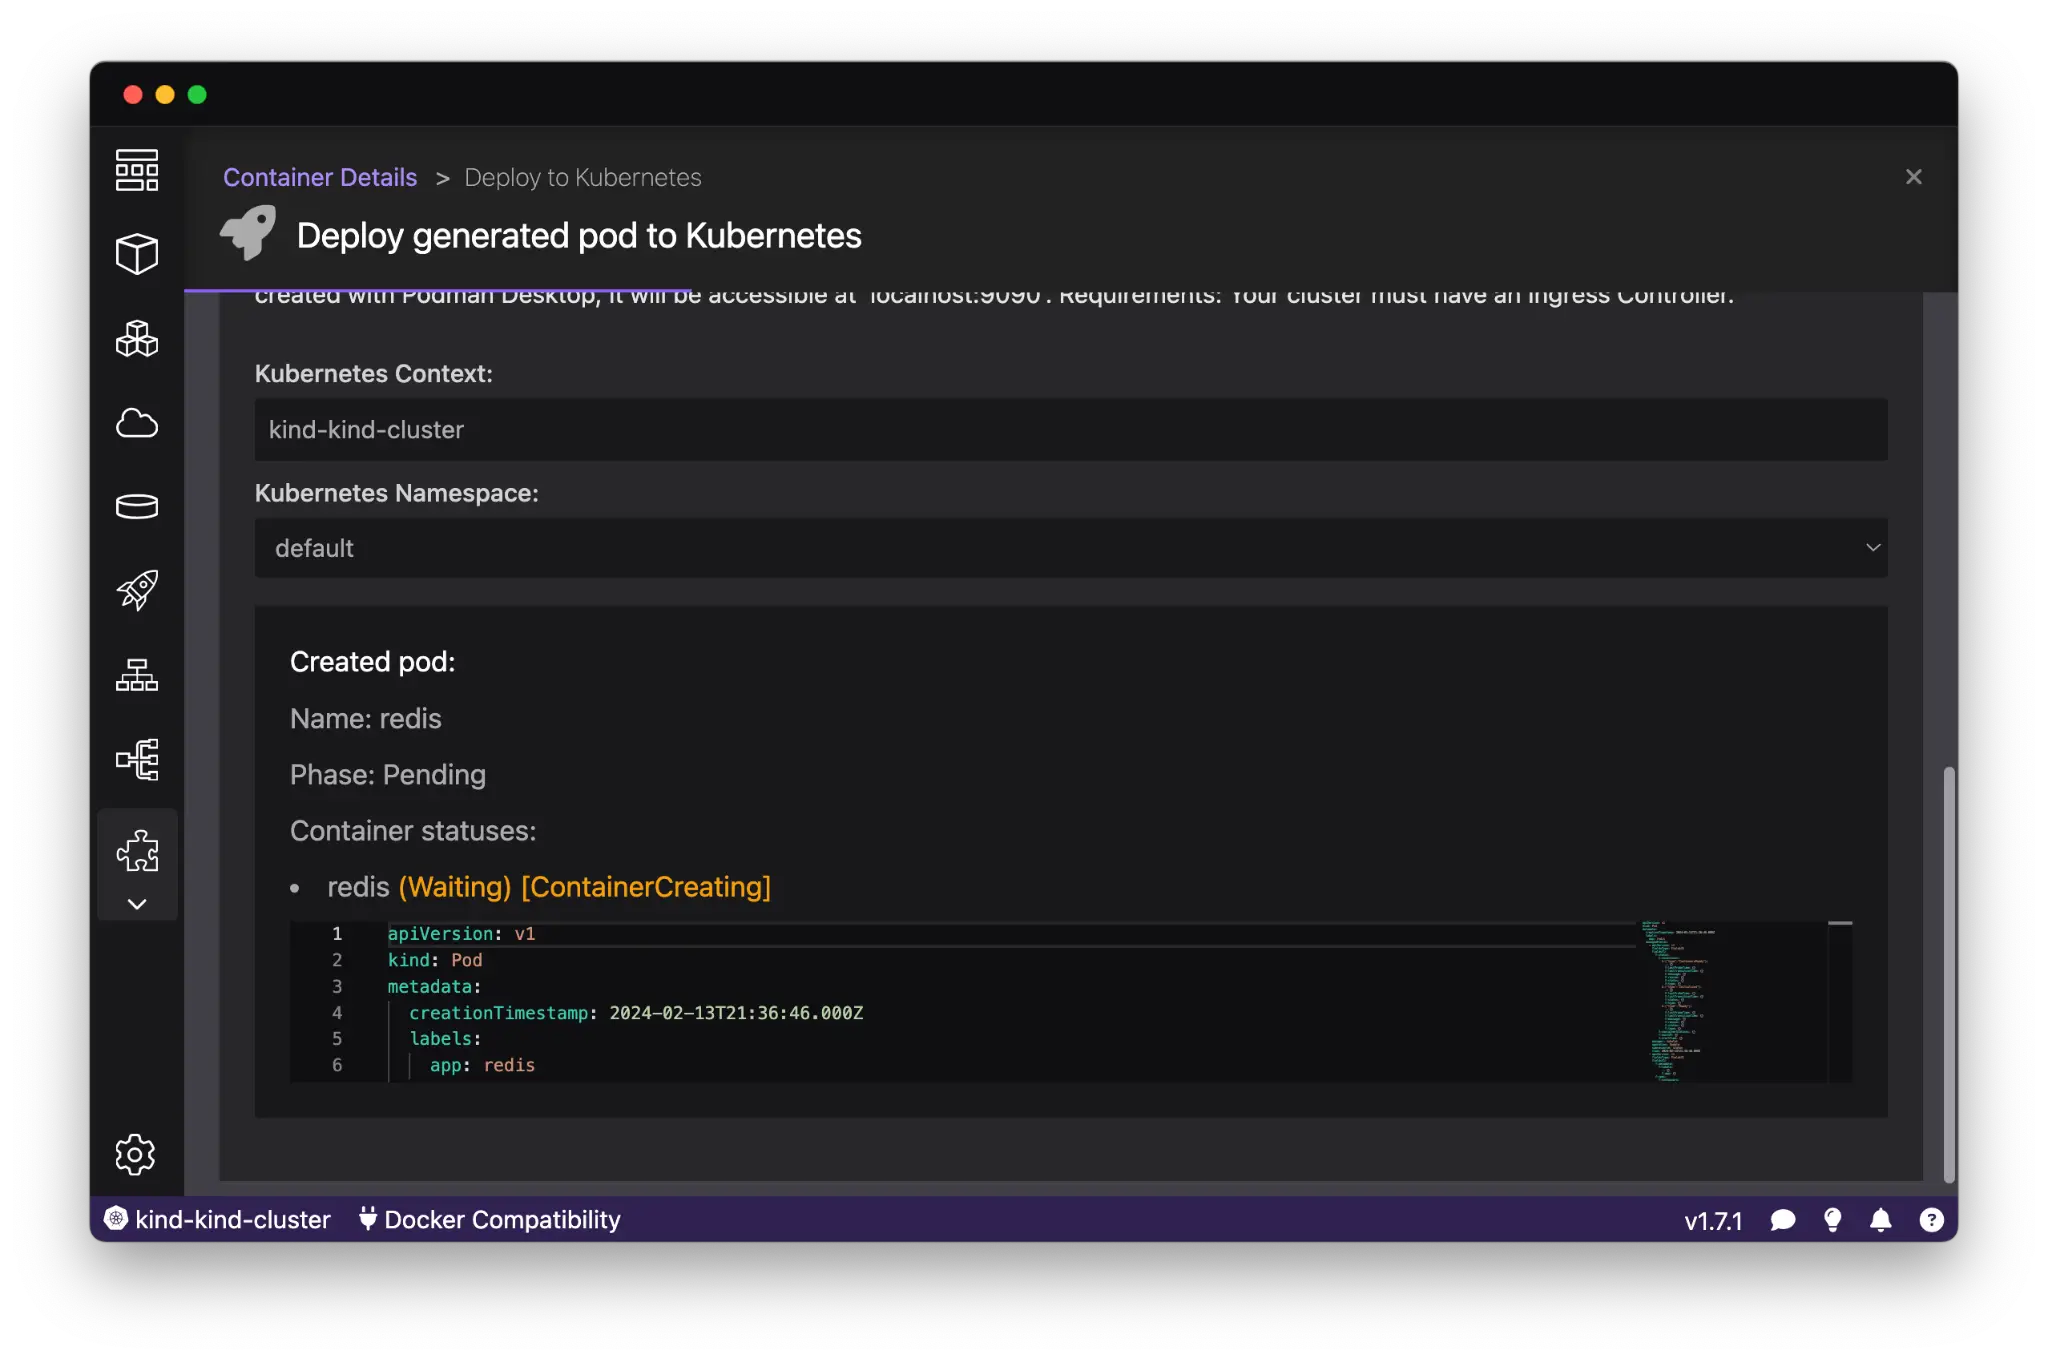Click the Kubernetes icon in status bar
The width and height of the screenshot is (2048, 1361).
[x=116, y=1219]
